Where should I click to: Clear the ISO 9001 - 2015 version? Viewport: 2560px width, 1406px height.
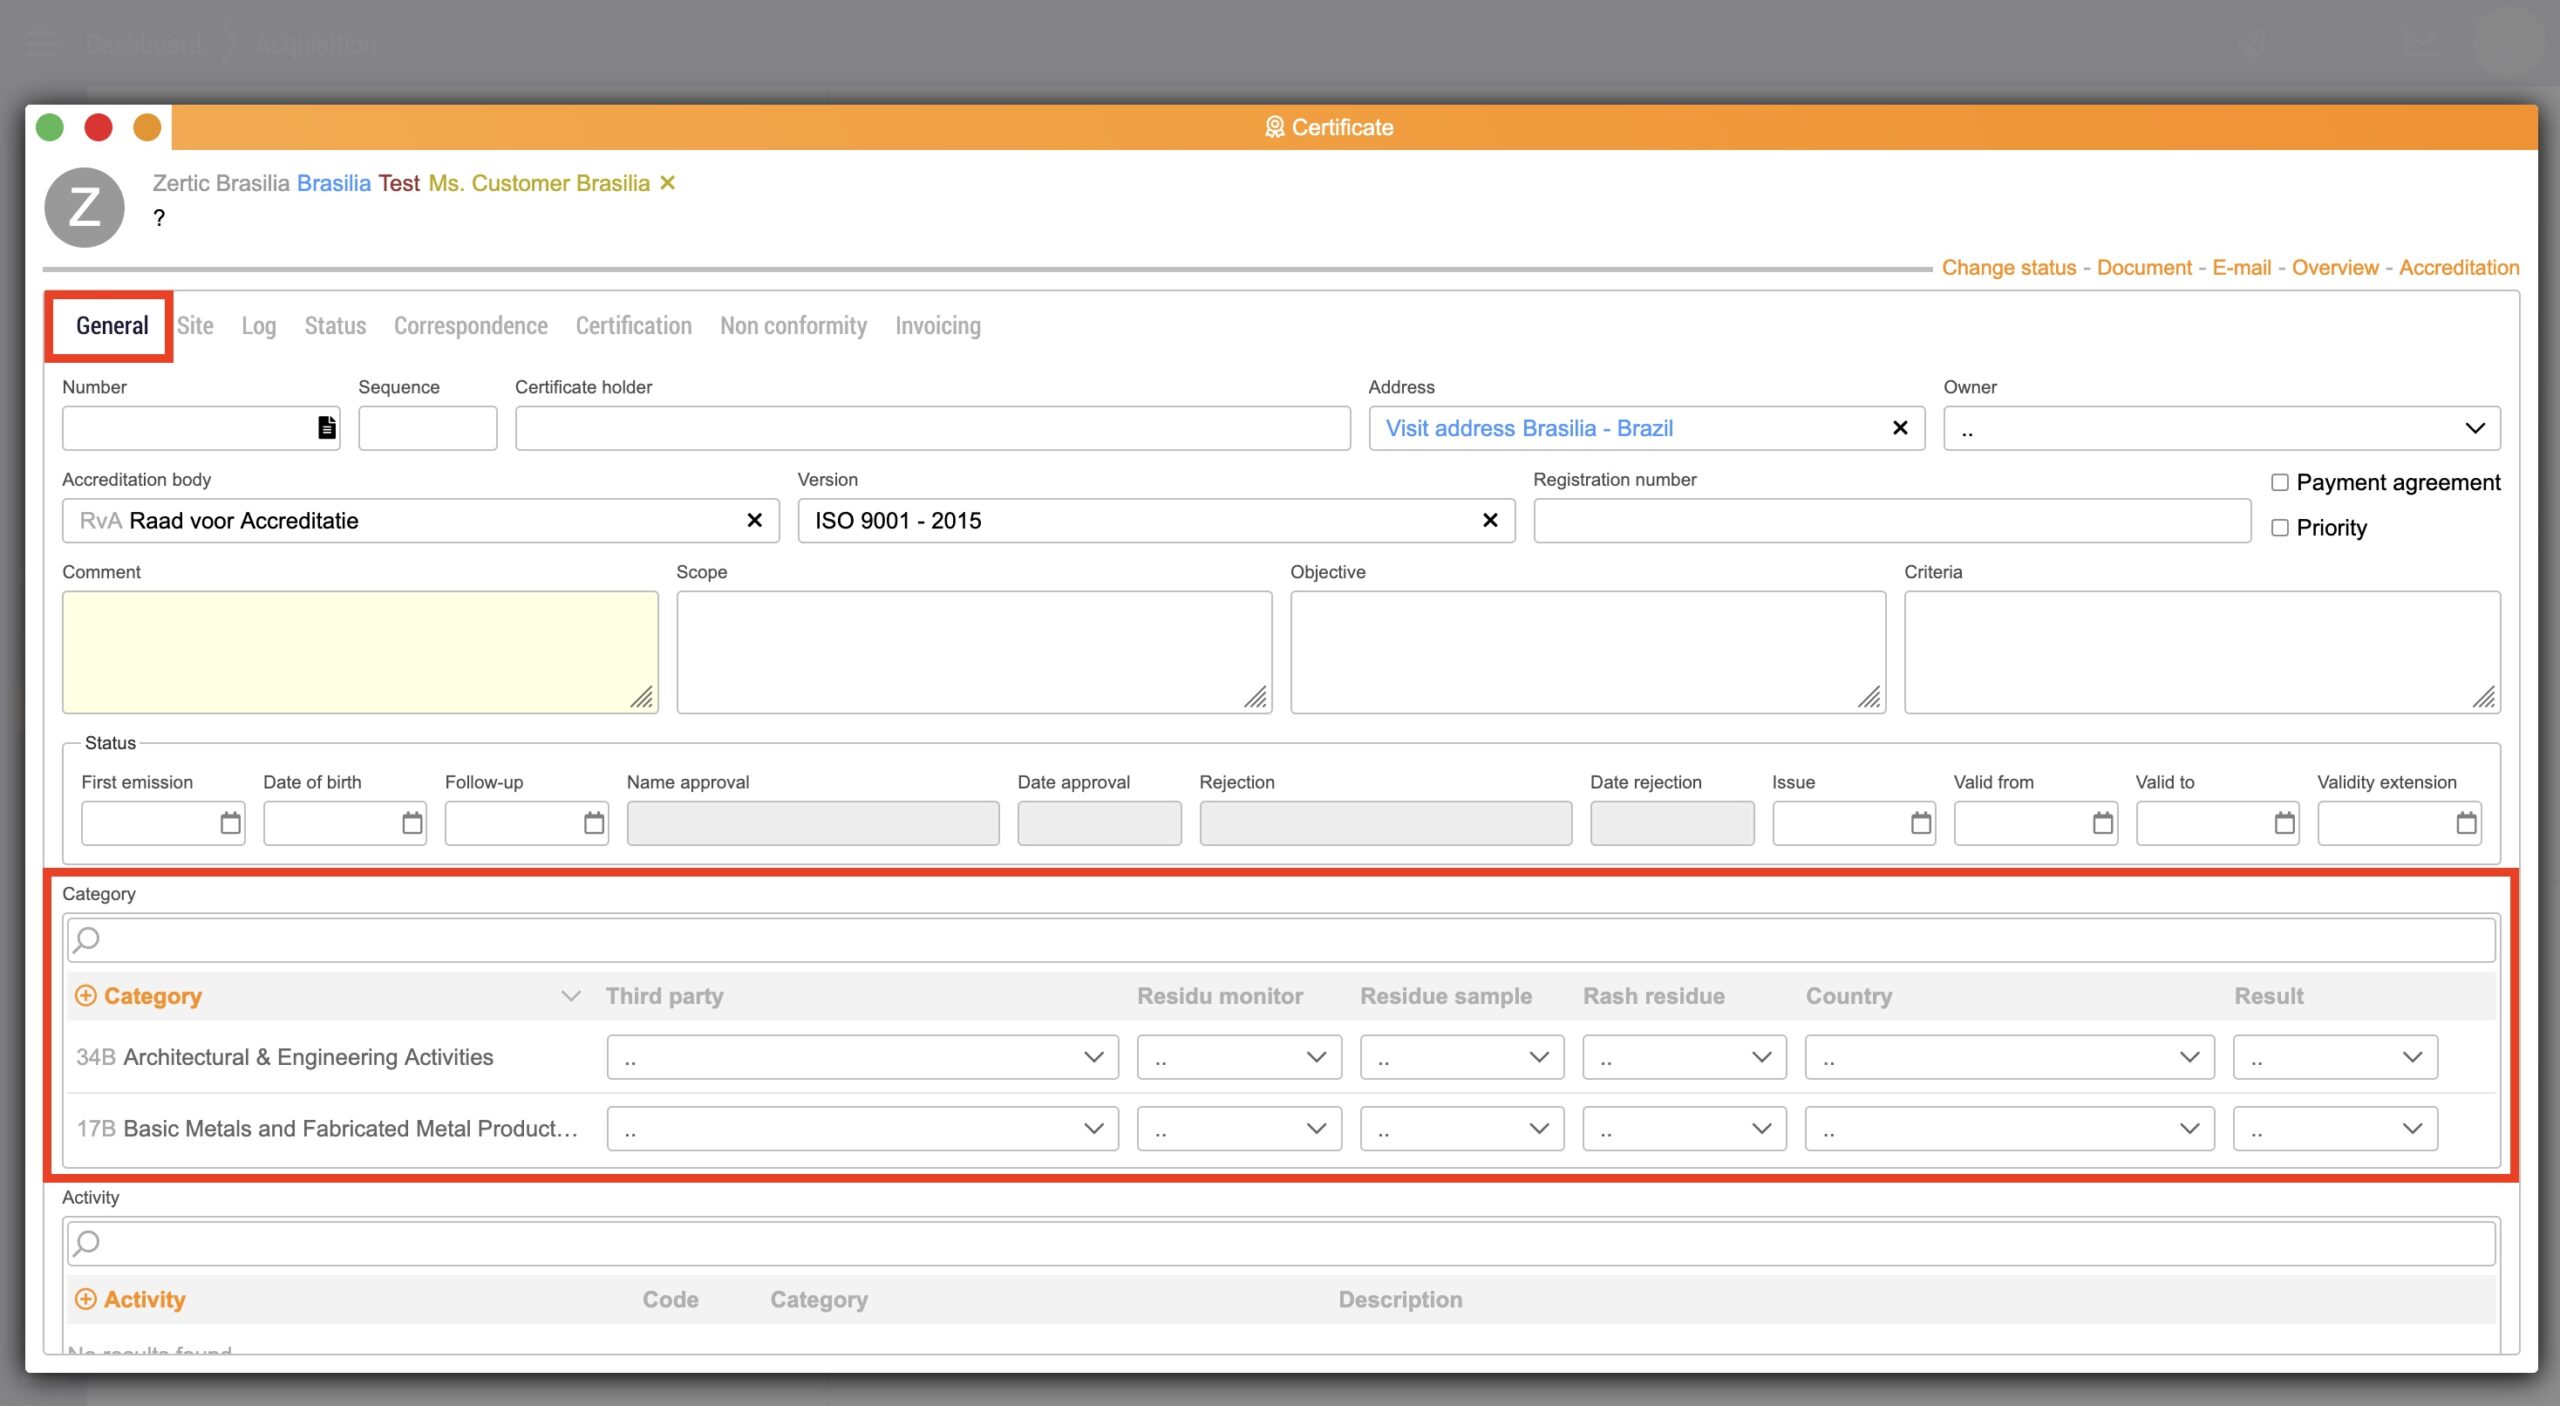(1490, 520)
